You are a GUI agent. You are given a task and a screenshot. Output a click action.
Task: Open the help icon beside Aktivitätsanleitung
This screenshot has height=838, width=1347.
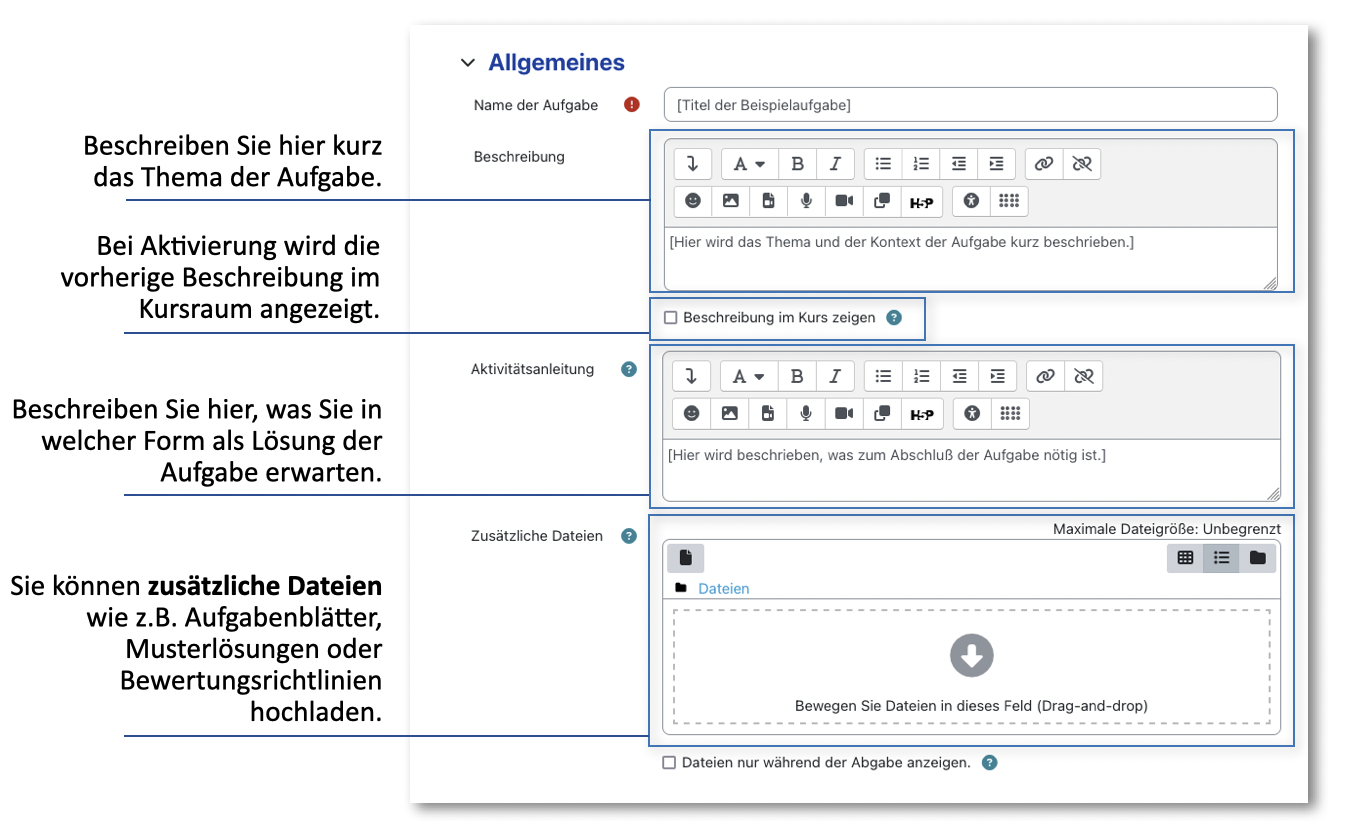[629, 369]
